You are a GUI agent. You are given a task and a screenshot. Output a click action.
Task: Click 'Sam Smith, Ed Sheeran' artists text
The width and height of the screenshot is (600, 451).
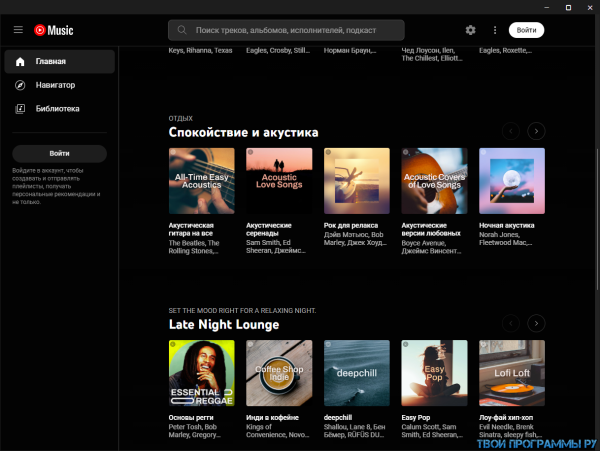pos(276,247)
